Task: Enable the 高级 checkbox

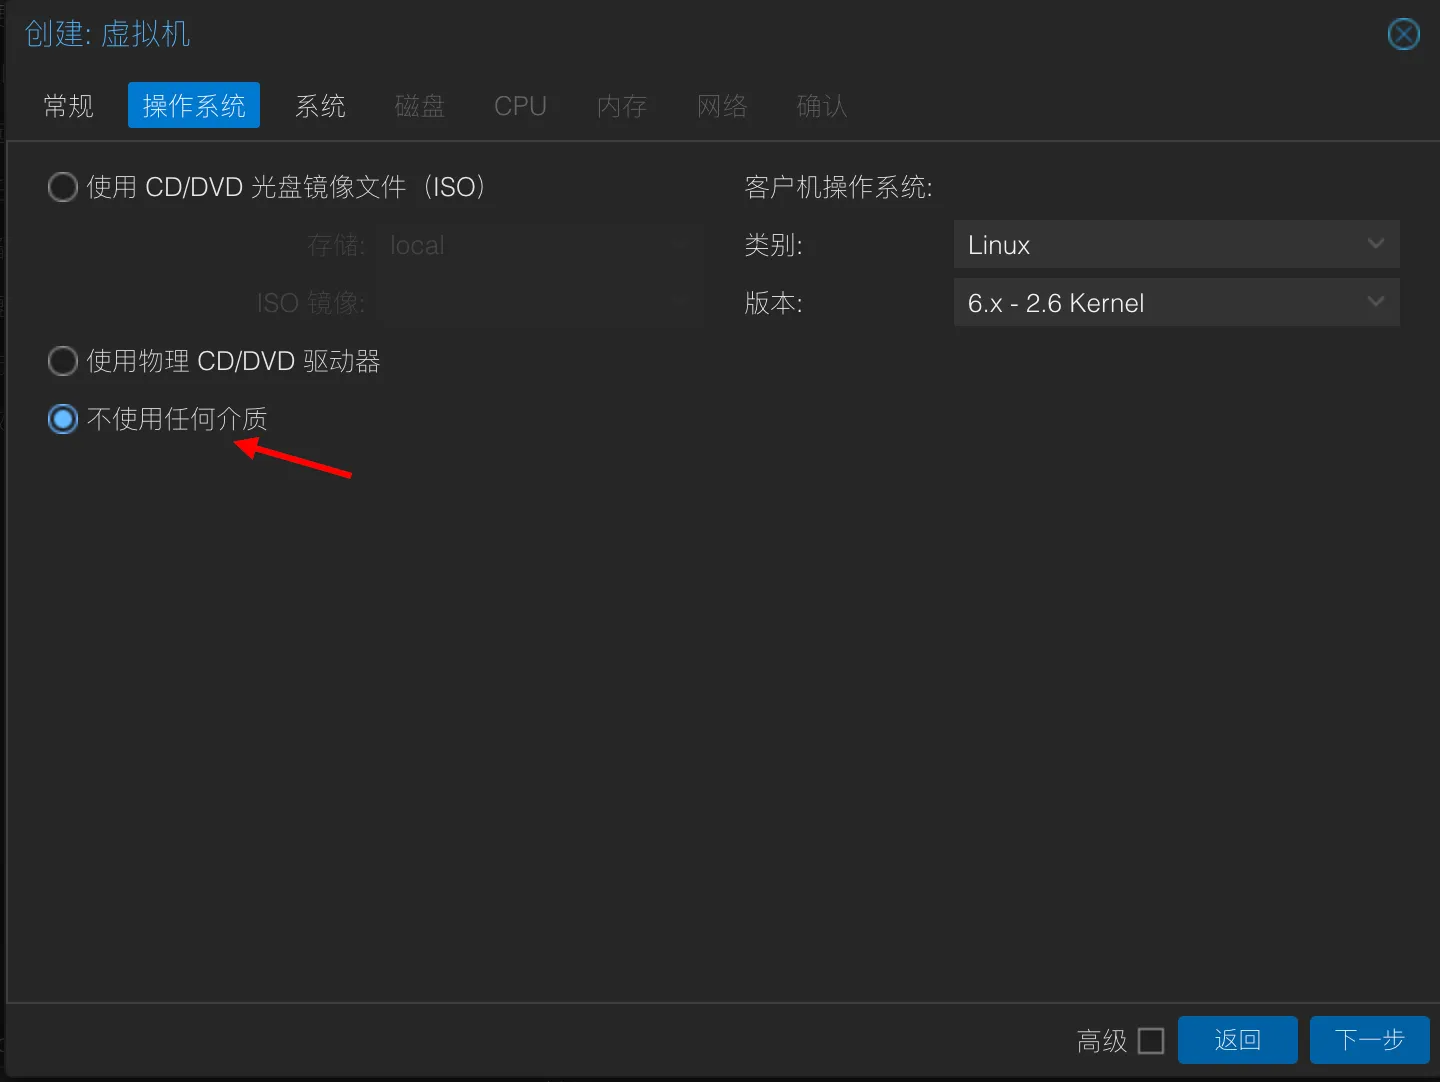Action: (x=1151, y=1041)
